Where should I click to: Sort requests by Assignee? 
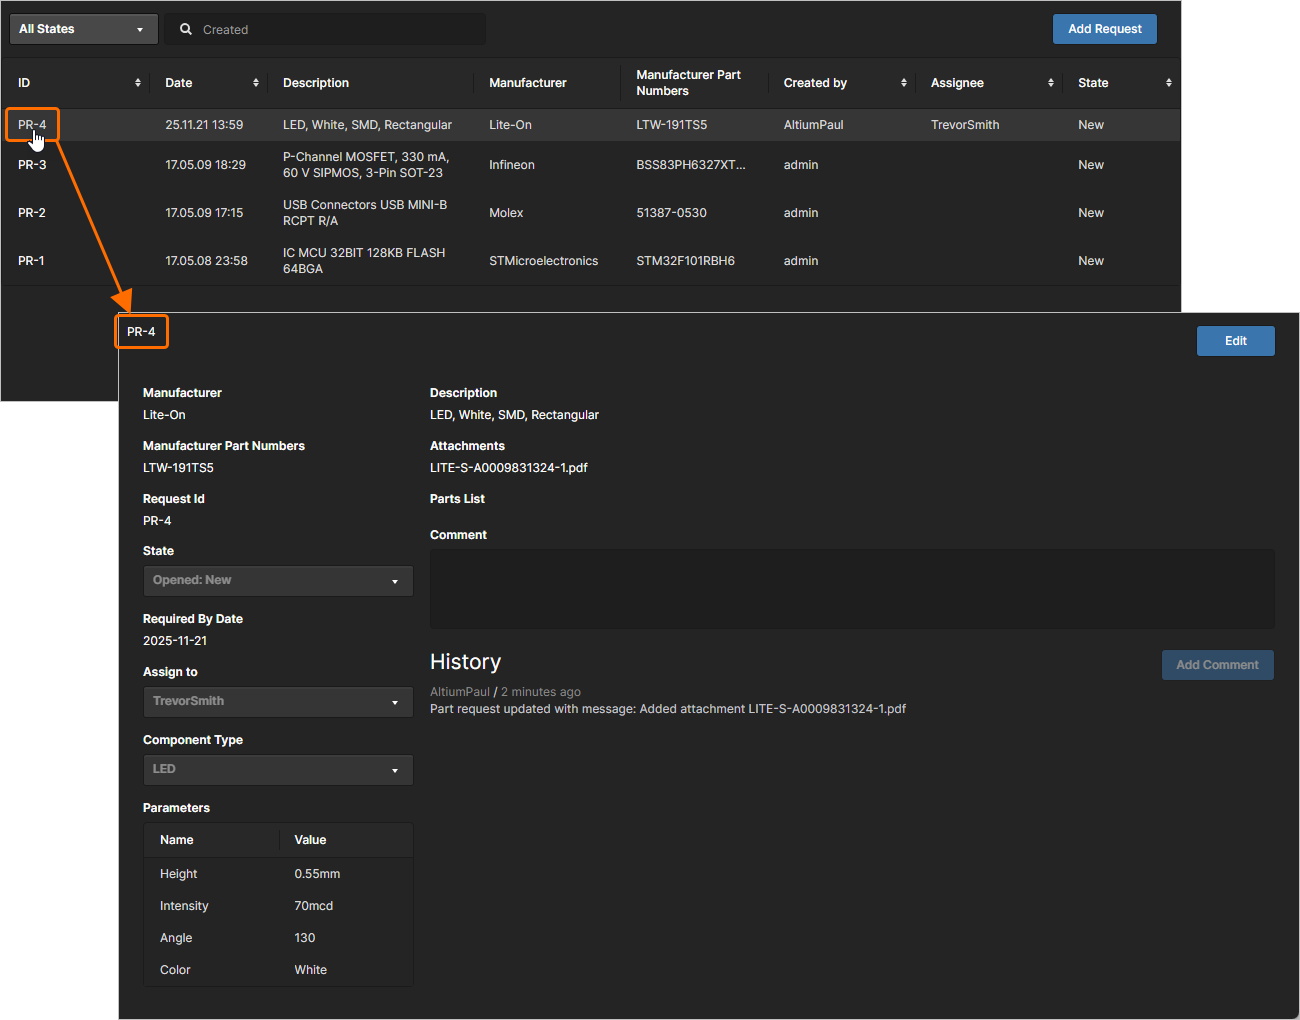pos(1049,83)
